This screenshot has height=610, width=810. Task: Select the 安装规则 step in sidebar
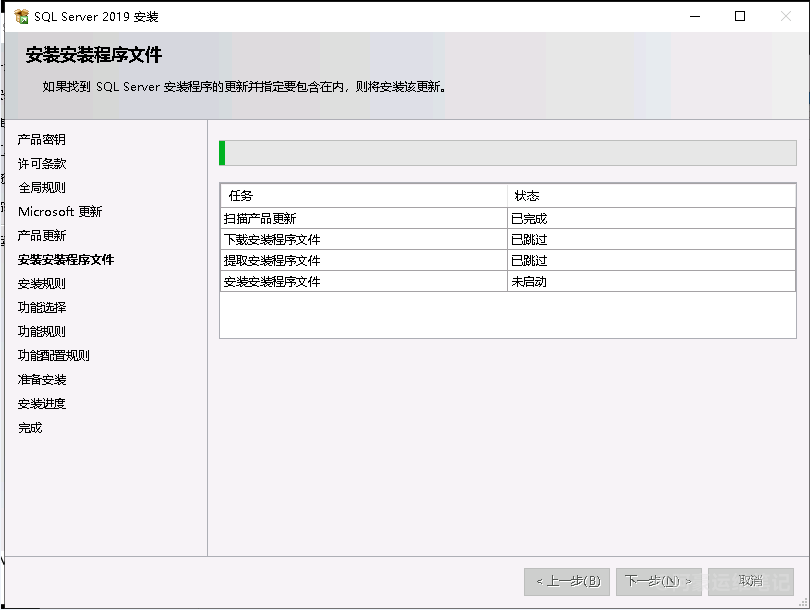[x=41, y=284]
